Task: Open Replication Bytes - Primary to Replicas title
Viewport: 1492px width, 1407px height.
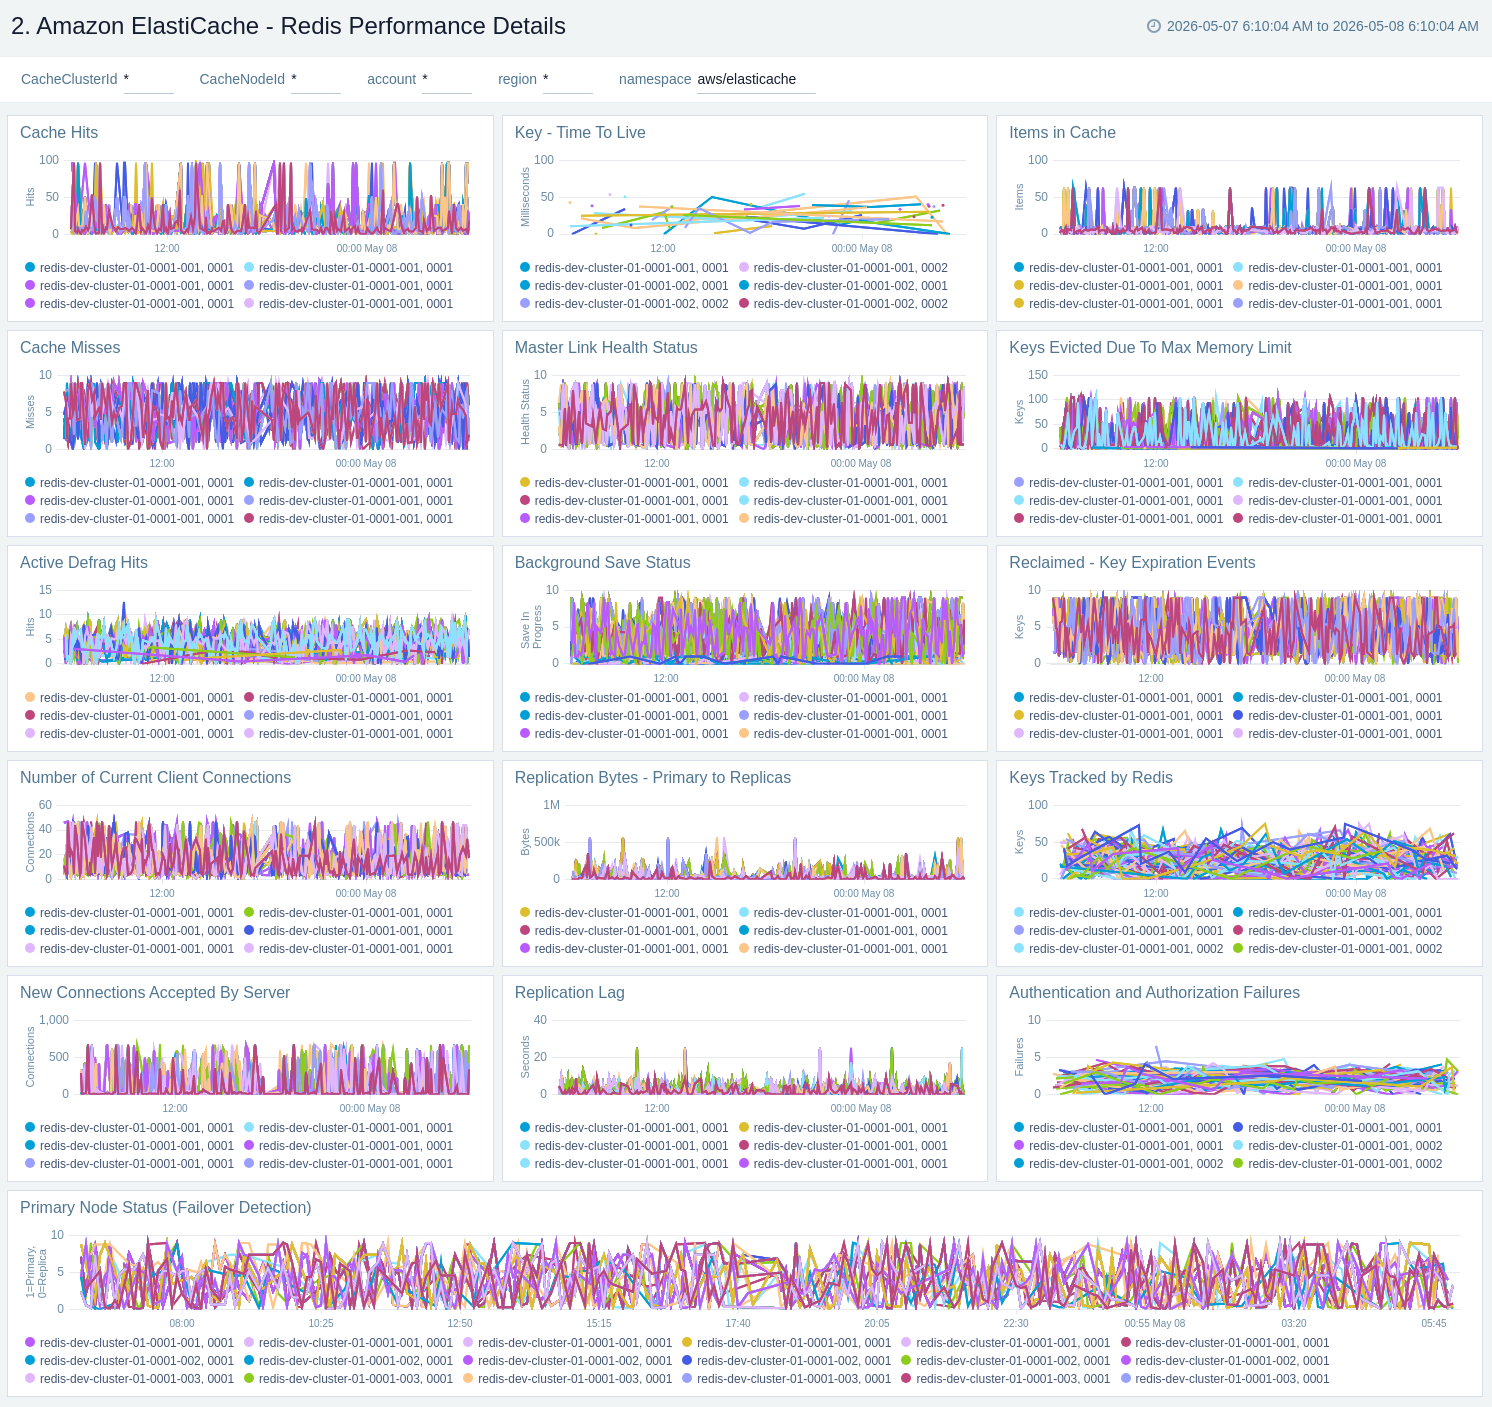Action: (x=653, y=777)
